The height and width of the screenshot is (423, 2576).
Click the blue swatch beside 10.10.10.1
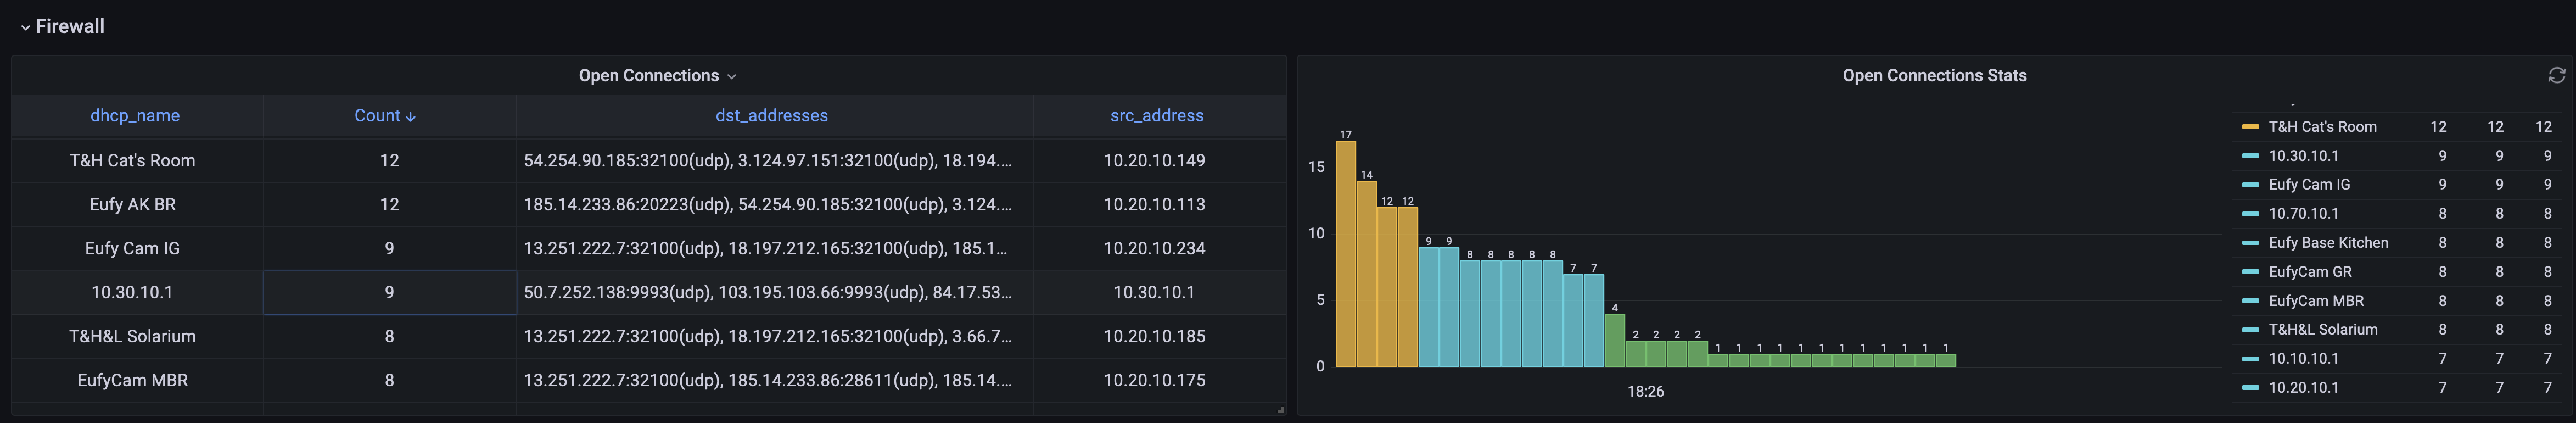point(2250,359)
